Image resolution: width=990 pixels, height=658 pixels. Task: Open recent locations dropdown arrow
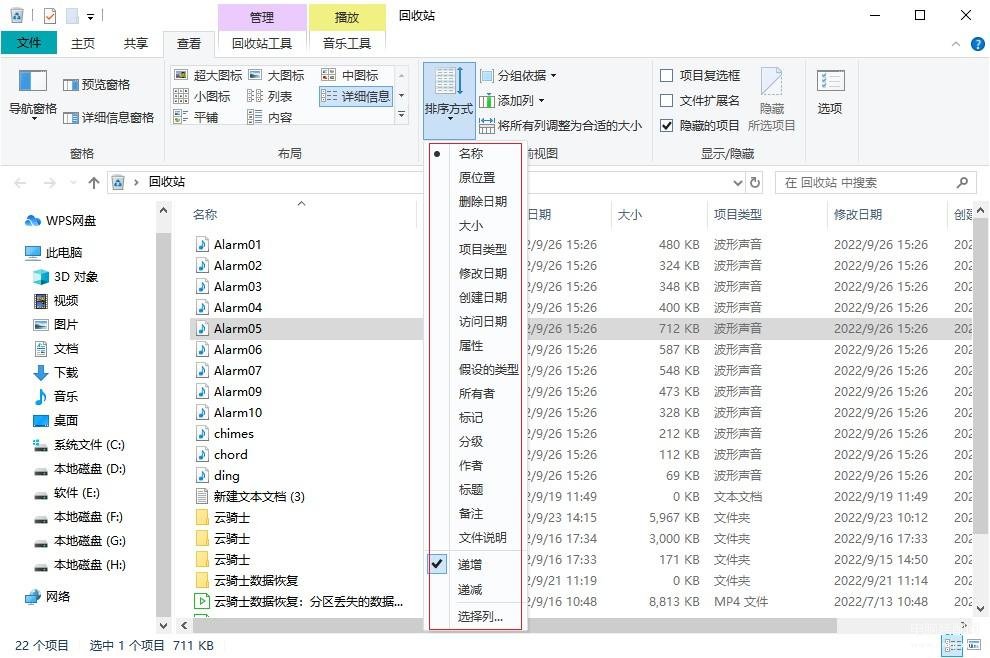pos(73,183)
